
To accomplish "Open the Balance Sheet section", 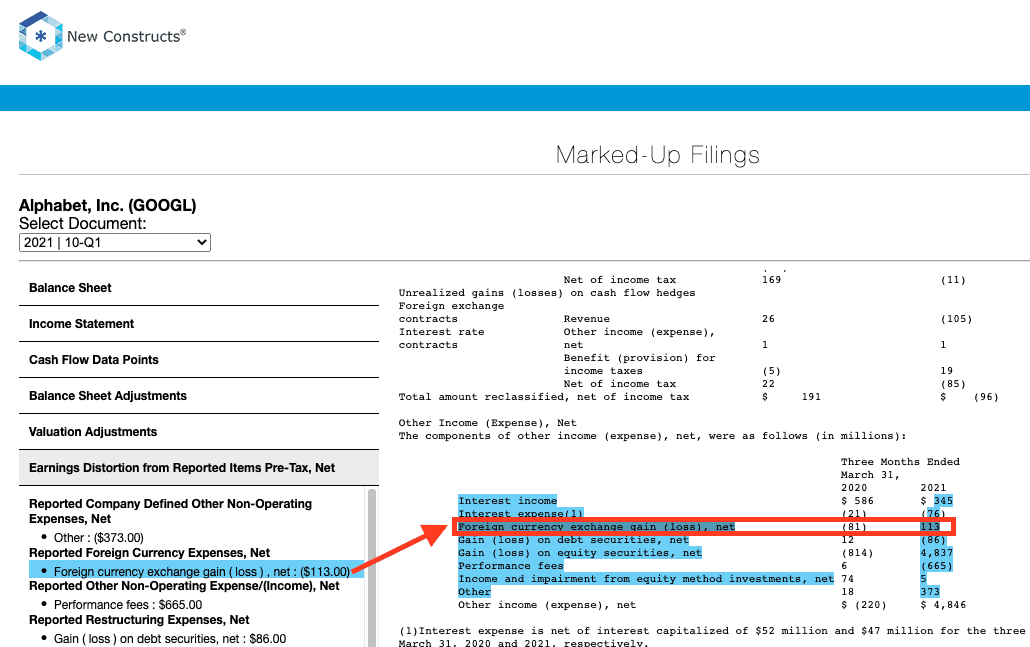I will (199, 288).
